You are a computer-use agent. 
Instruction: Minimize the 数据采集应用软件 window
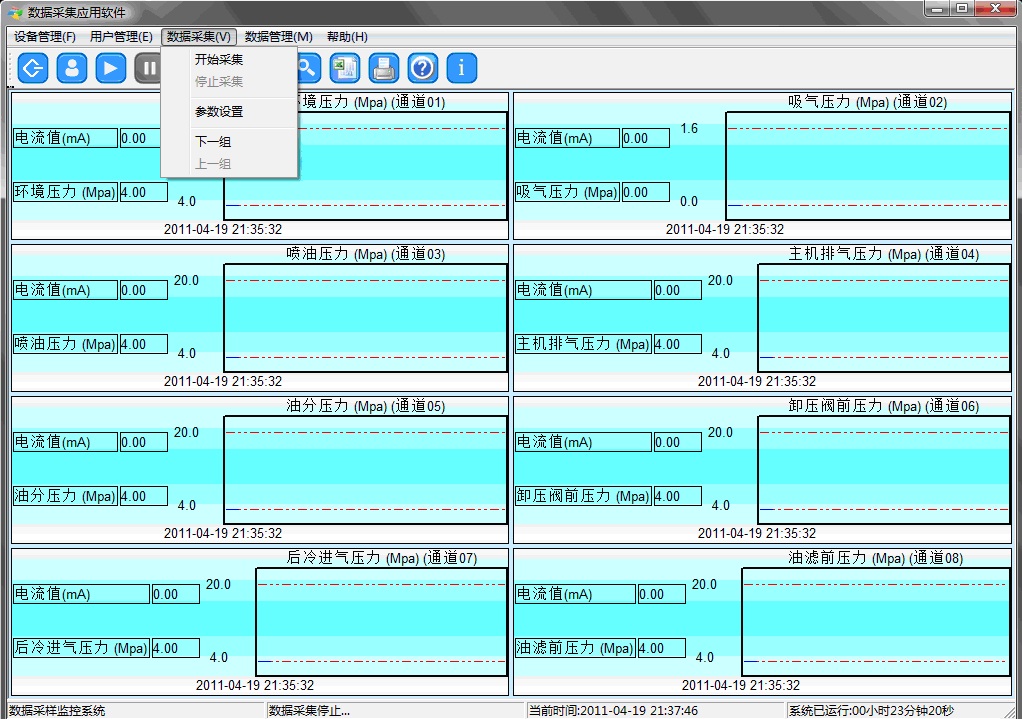(x=937, y=8)
